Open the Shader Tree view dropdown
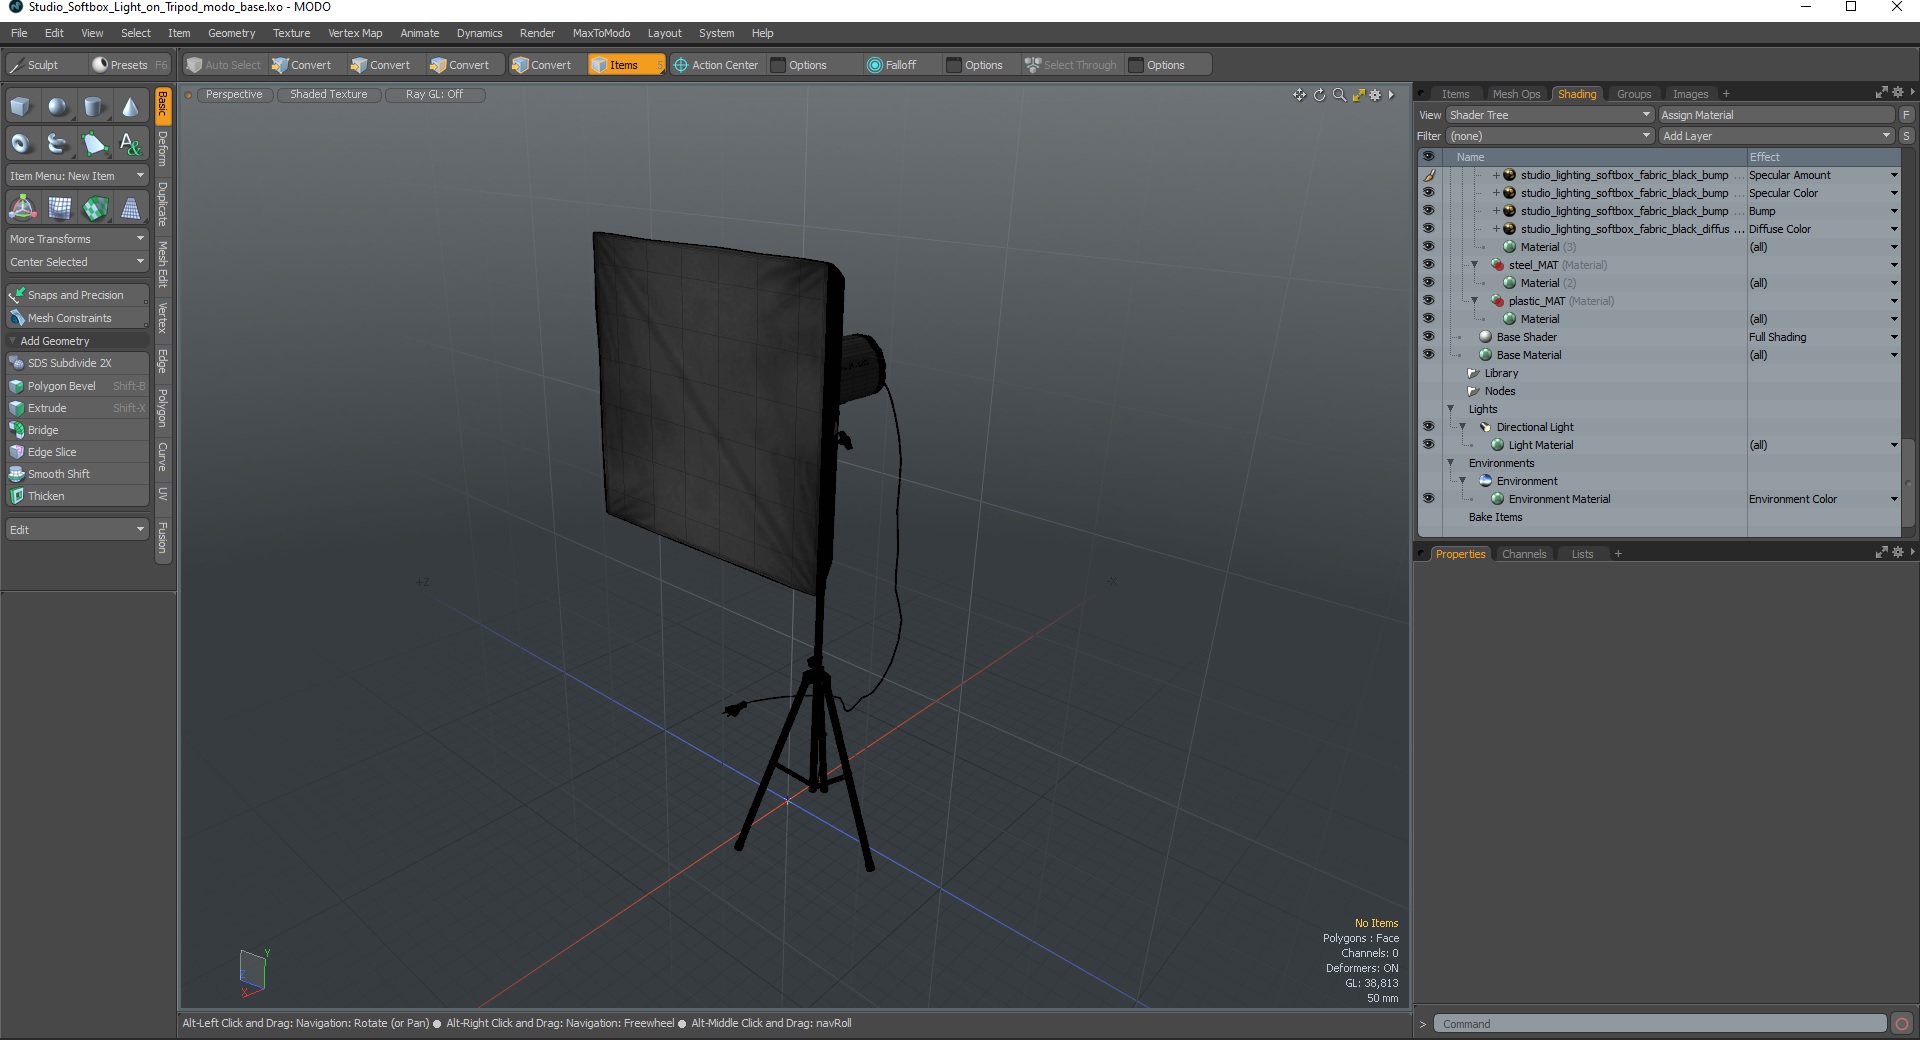The height and width of the screenshot is (1040, 1920). (x=1549, y=115)
